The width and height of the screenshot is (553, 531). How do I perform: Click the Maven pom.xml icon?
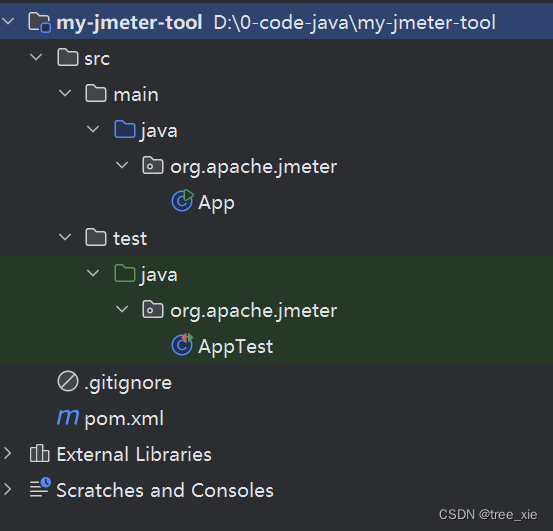[68, 417]
